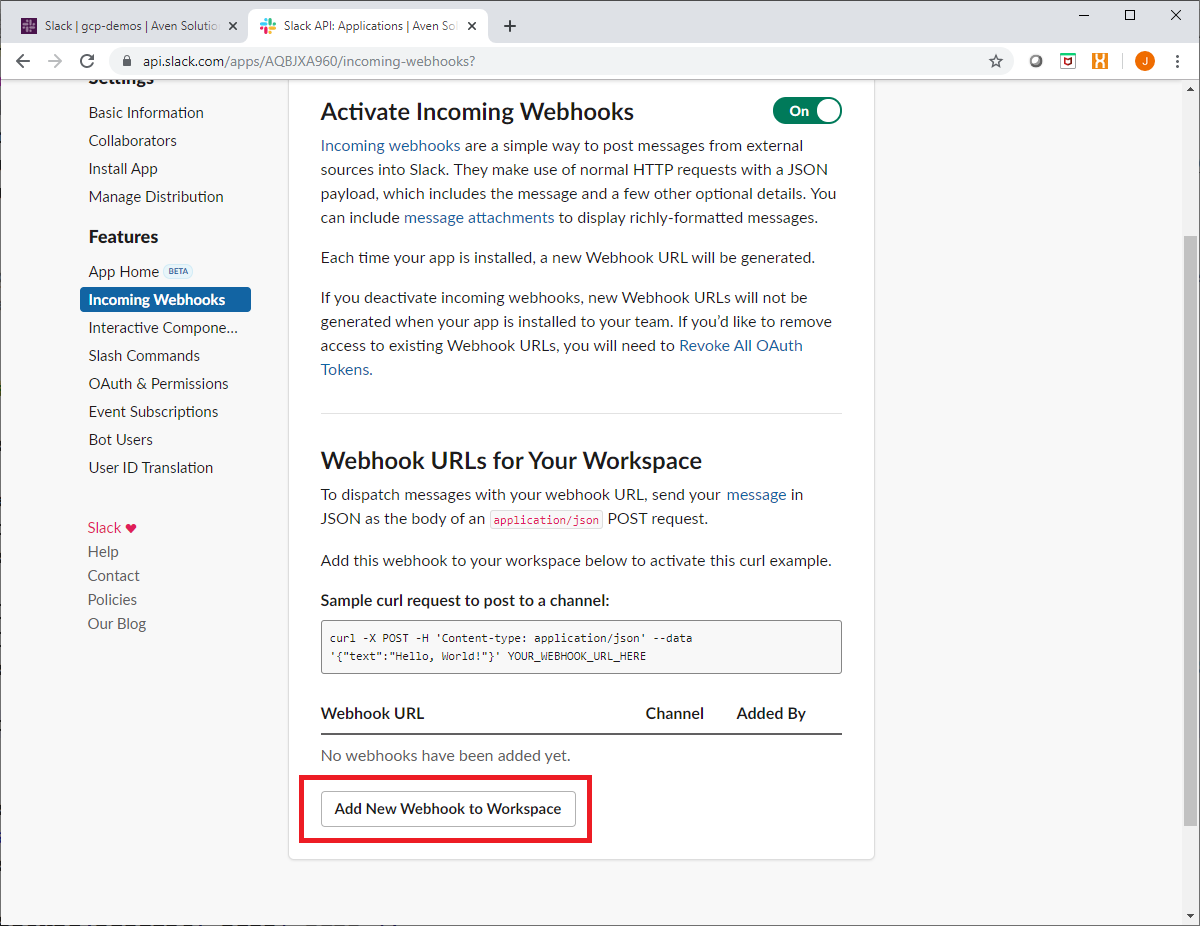Open the Help link
Screen dimensions: 1200x926
[103, 552]
